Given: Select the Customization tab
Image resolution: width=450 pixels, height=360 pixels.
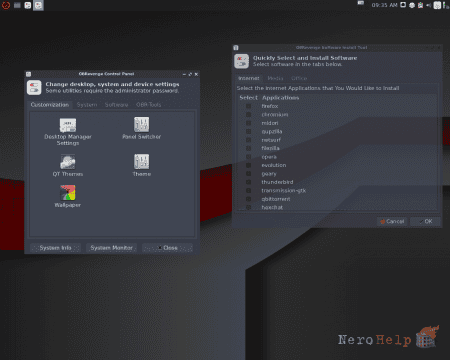Looking at the screenshot, I should 50,105.
